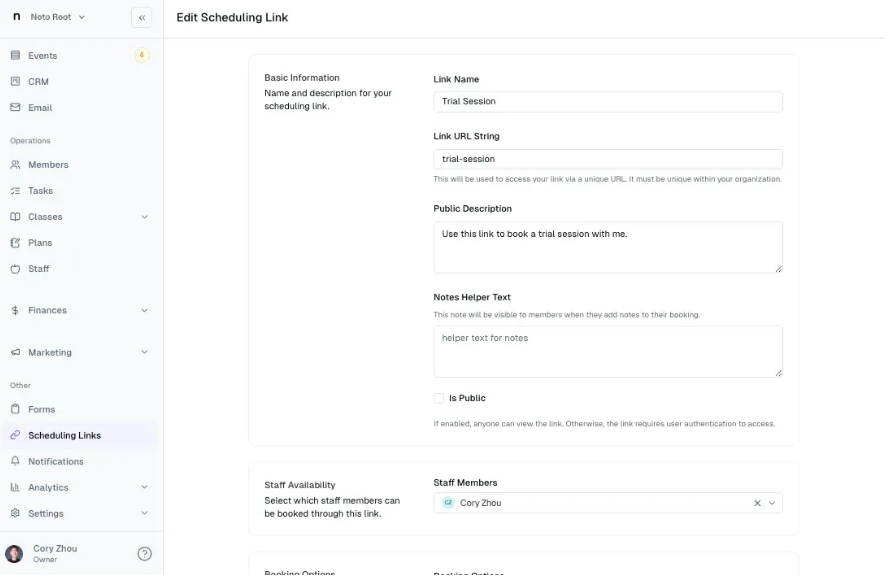Screen dimensions: 887x577
Task: Click the Members people icon
Action: coord(15,165)
